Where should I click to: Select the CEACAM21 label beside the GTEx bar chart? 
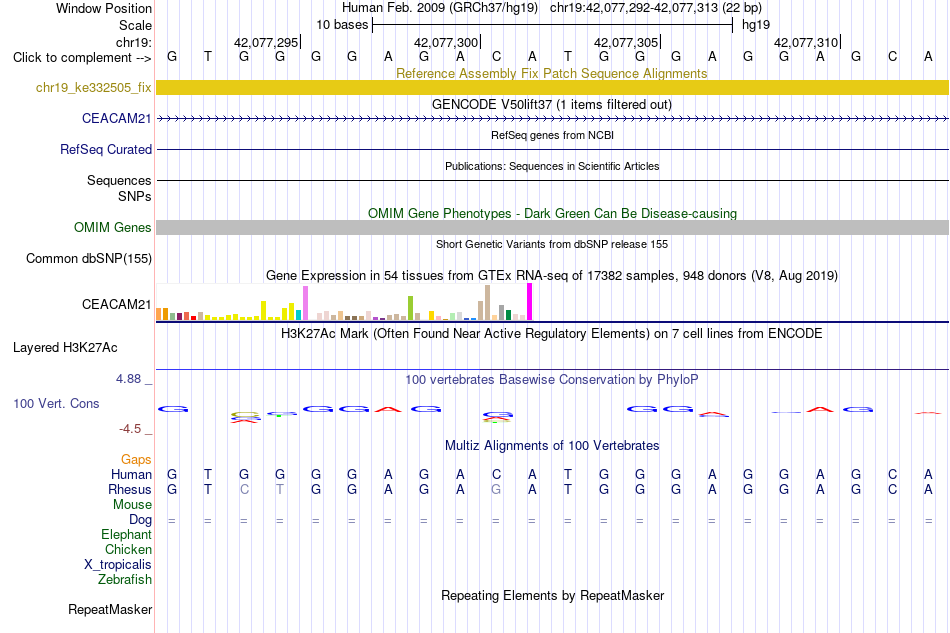click(116, 304)
